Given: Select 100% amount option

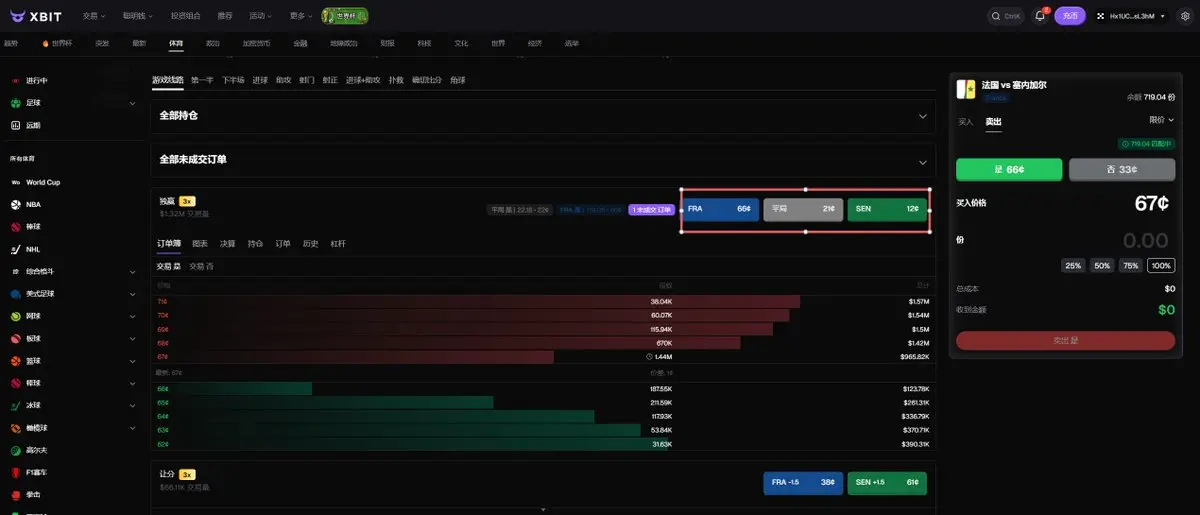Looking at the screenshot, I should 1161,265.
